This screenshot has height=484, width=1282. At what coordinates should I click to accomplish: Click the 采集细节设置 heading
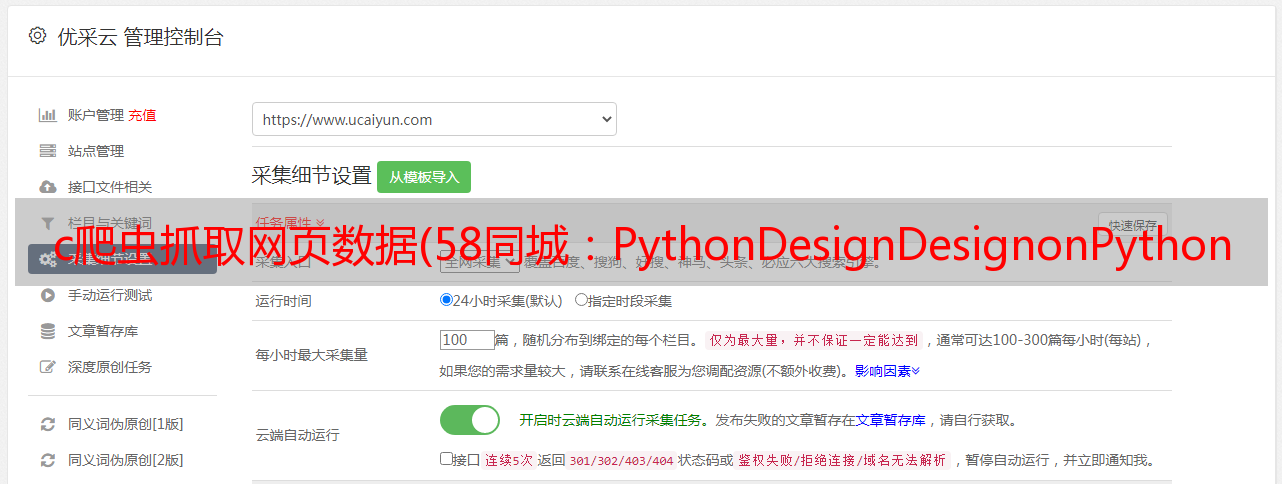pyautogui.click(x=312, y=176)
